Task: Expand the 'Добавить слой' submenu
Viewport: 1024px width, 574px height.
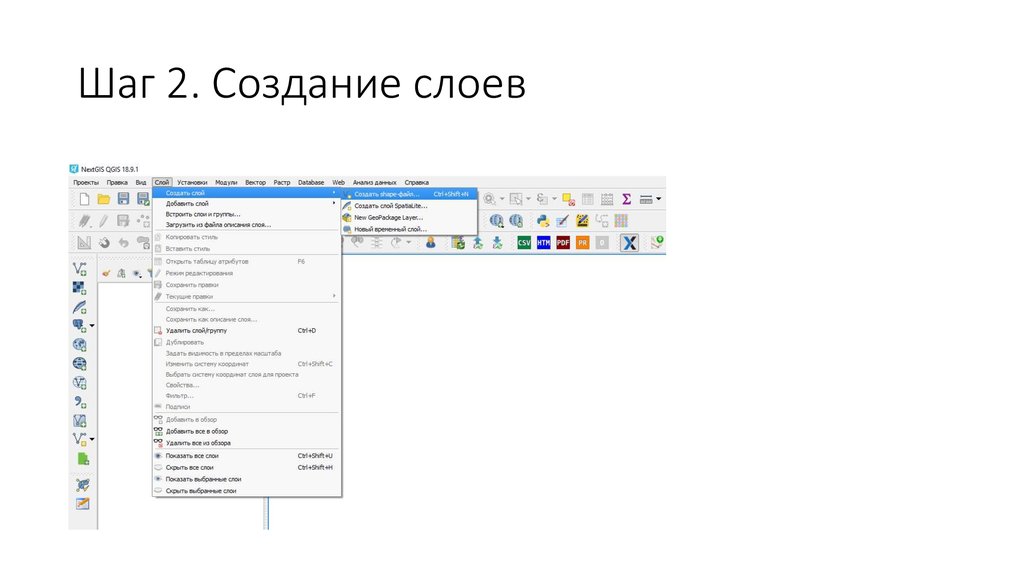Action: tap(247, 204)
